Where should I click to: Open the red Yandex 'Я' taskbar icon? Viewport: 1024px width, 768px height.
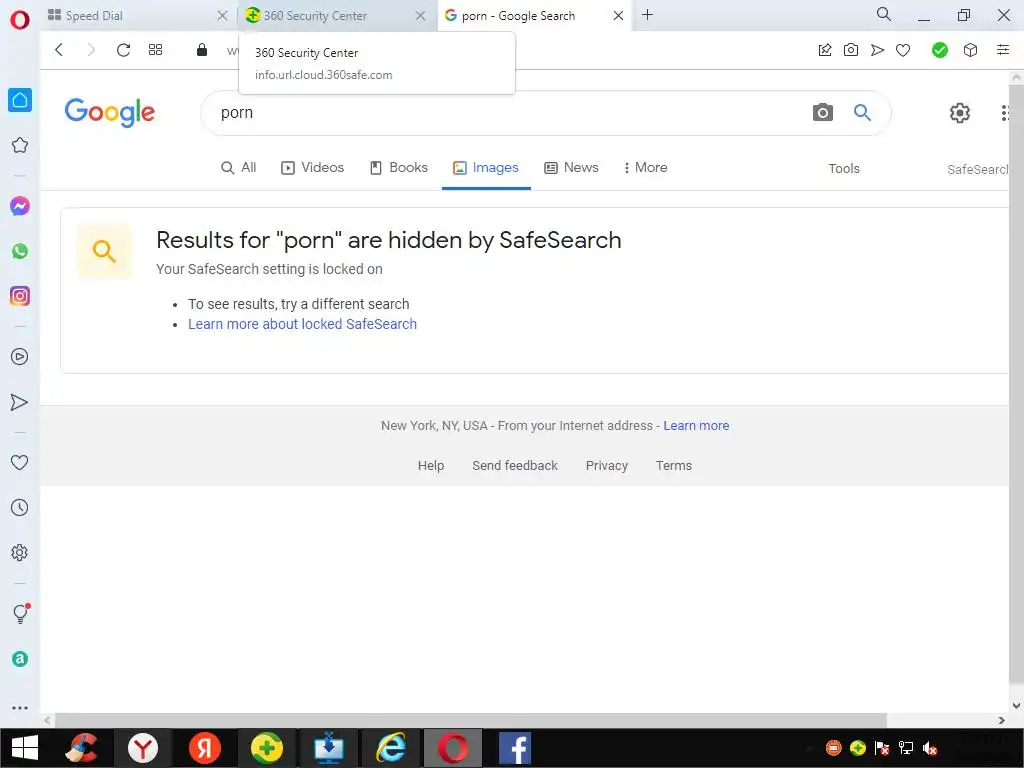tap(204, 748)
